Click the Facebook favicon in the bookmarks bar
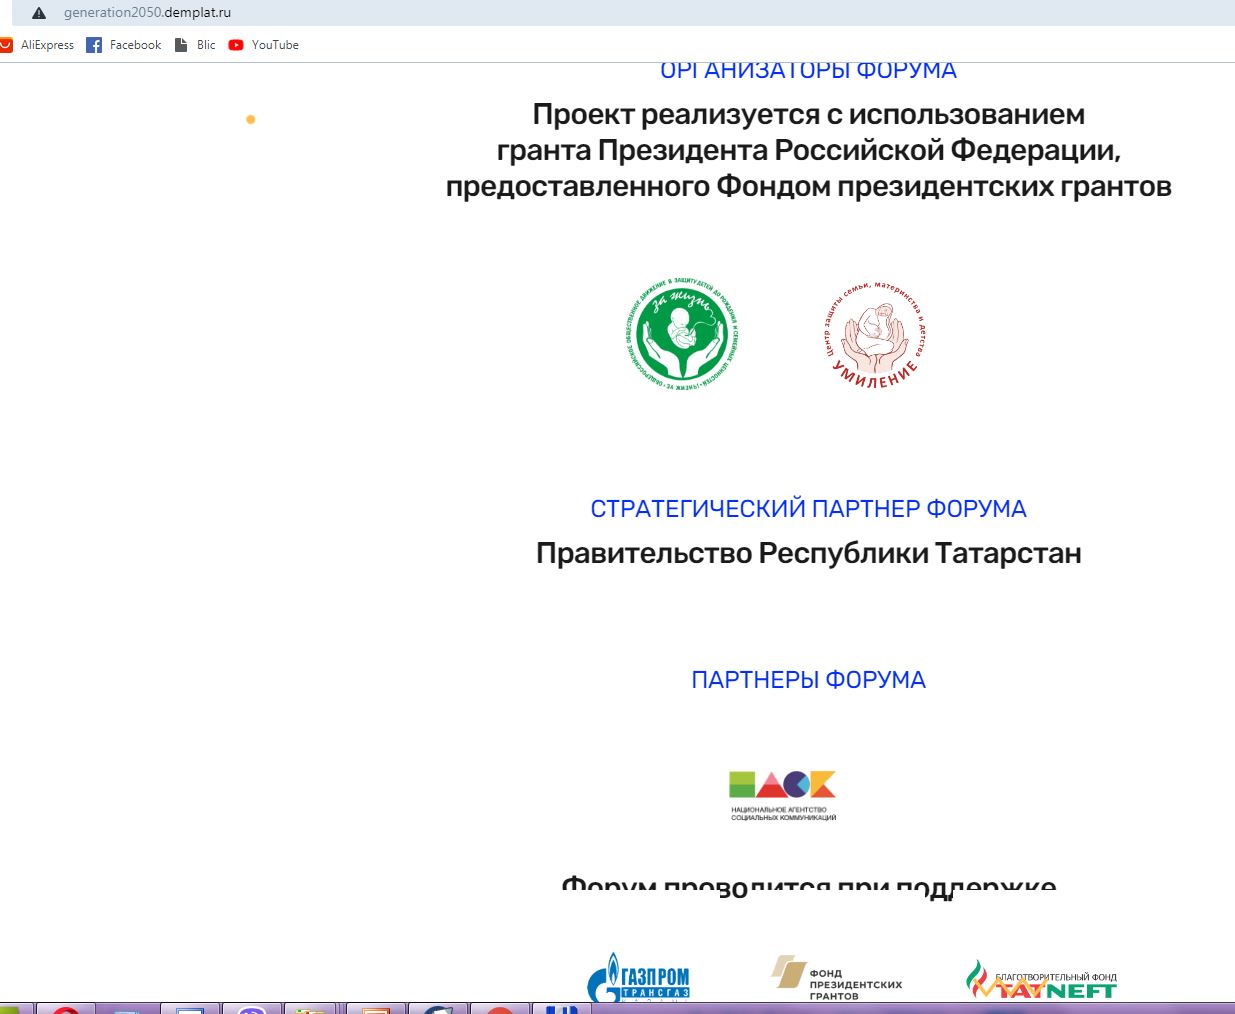 click(x=94, y=45)
